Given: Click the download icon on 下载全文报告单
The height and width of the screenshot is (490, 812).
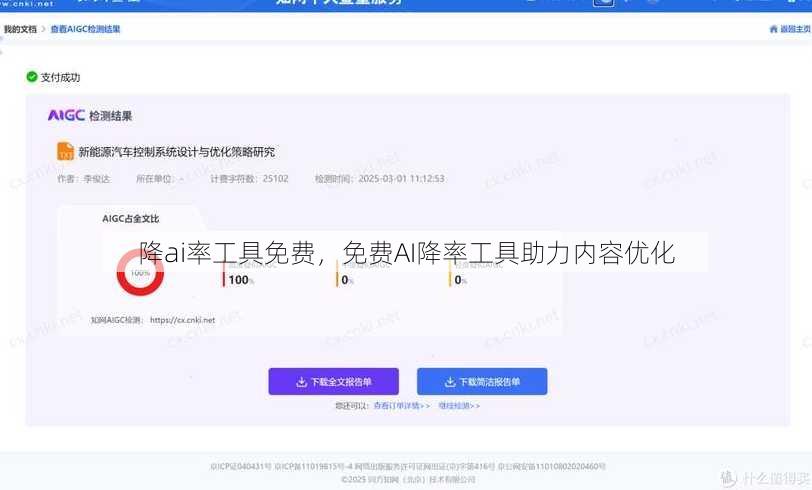Looking at the screenshot, I should (301, 382).
